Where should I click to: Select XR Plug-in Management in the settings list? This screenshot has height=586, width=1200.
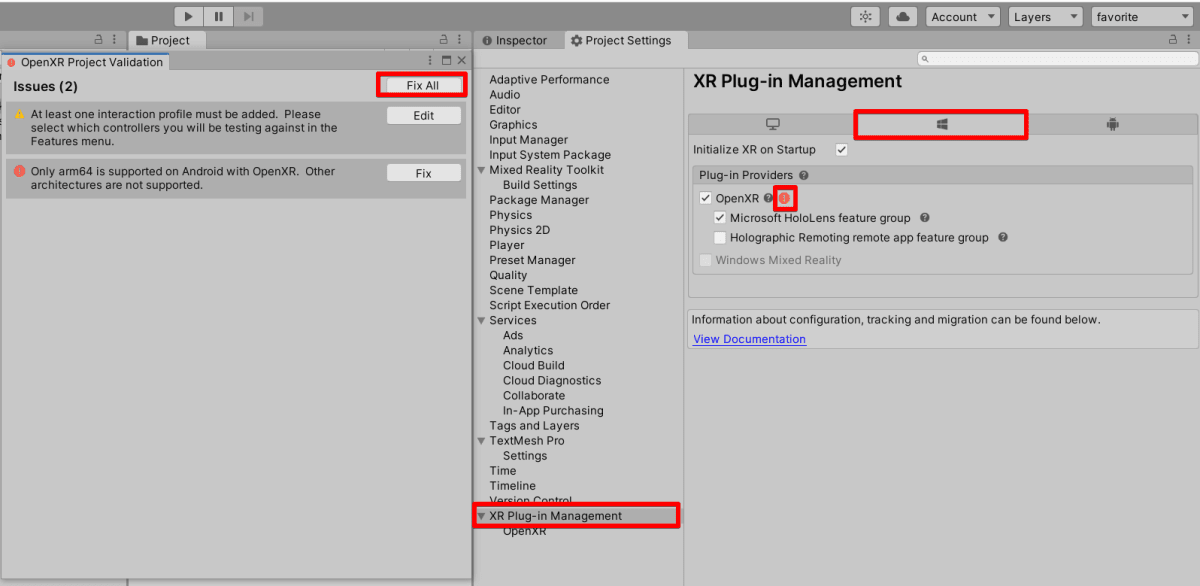(x=555, y=516)
